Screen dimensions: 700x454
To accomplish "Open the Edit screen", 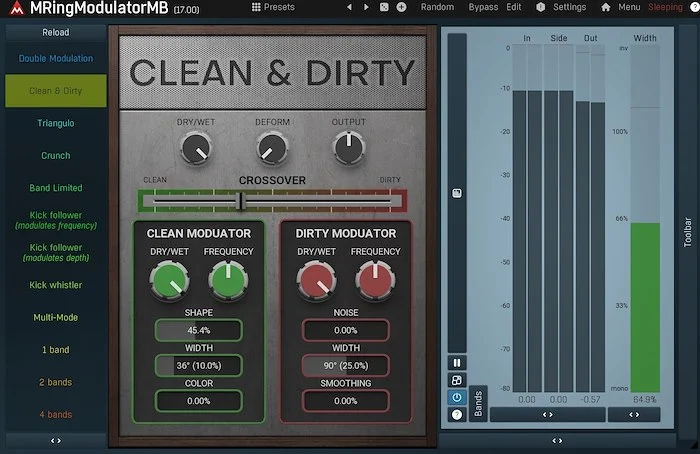I will click(514, 7).
